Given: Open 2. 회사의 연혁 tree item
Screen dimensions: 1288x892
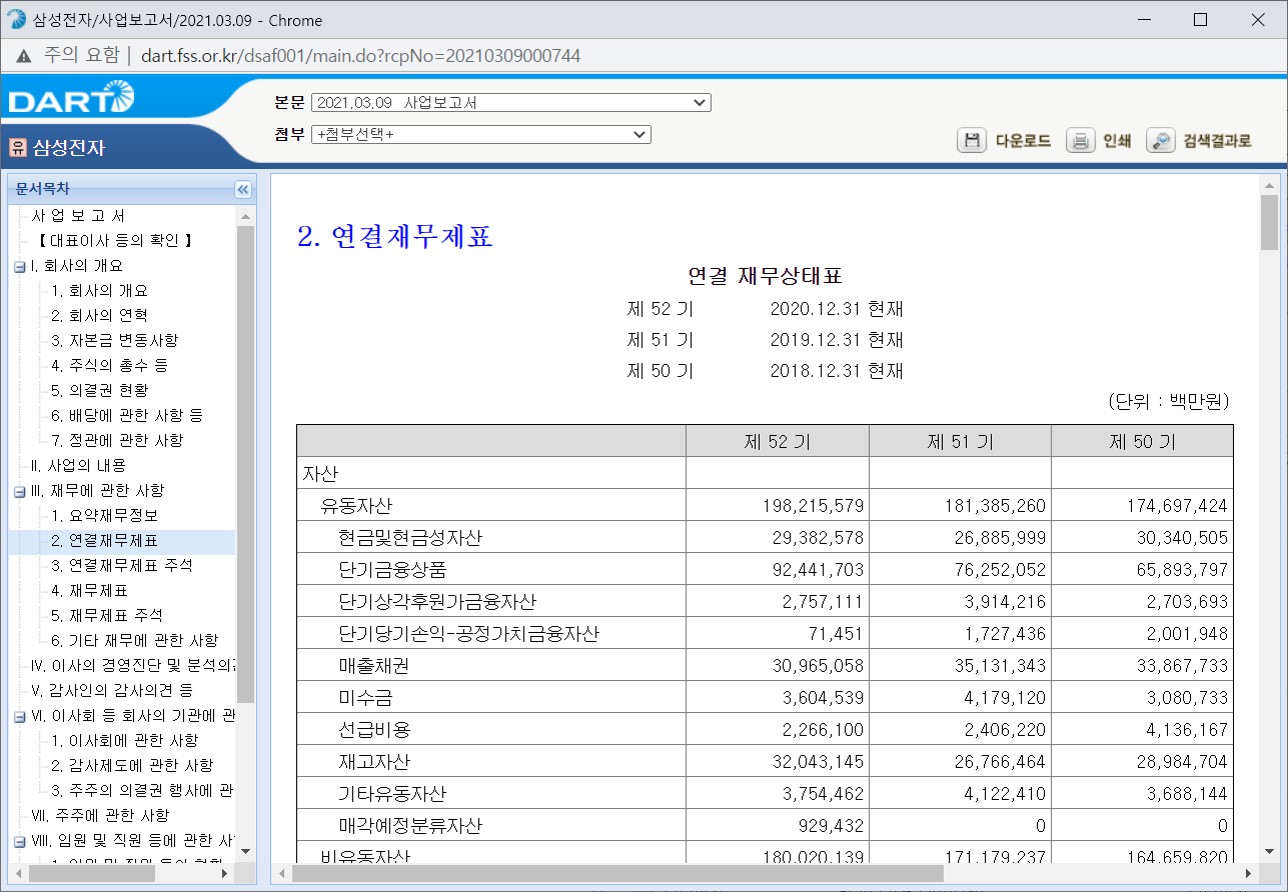Looking at the screenshot, I should (99, 316).
